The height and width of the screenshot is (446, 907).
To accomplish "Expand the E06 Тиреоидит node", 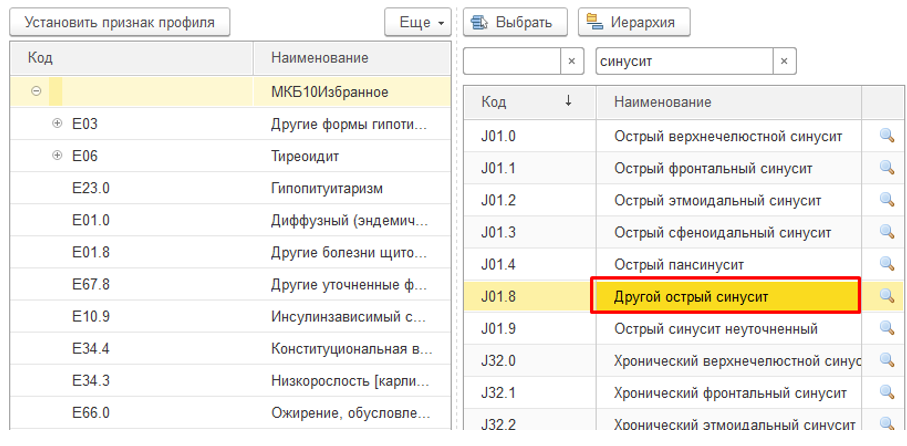I will 56,156.
